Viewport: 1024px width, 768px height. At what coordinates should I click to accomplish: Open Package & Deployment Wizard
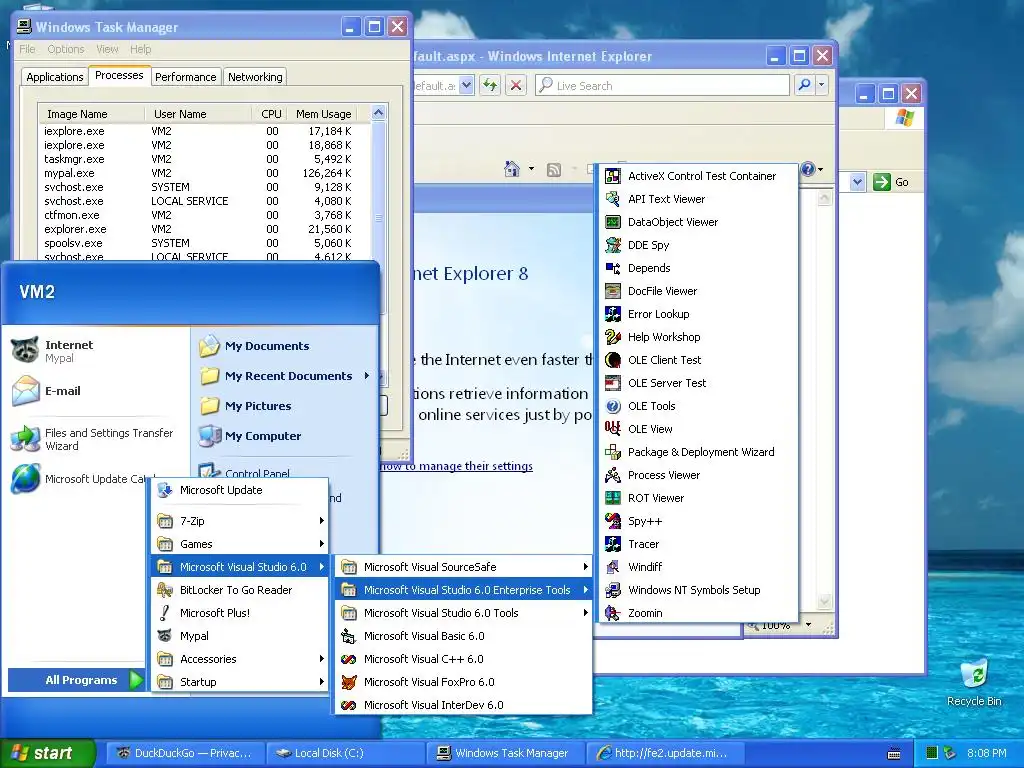coord(698,452)
